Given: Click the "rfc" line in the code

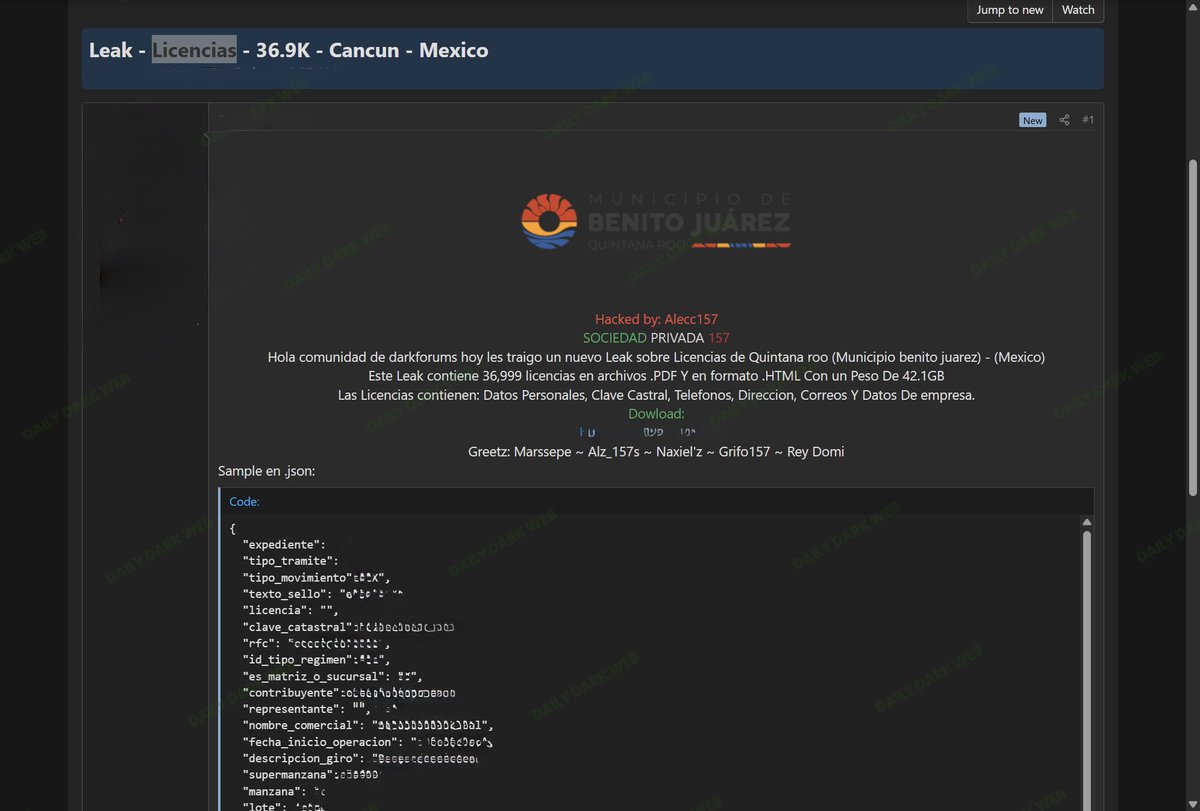Looking at the screenshot, I should click(316, 643).
